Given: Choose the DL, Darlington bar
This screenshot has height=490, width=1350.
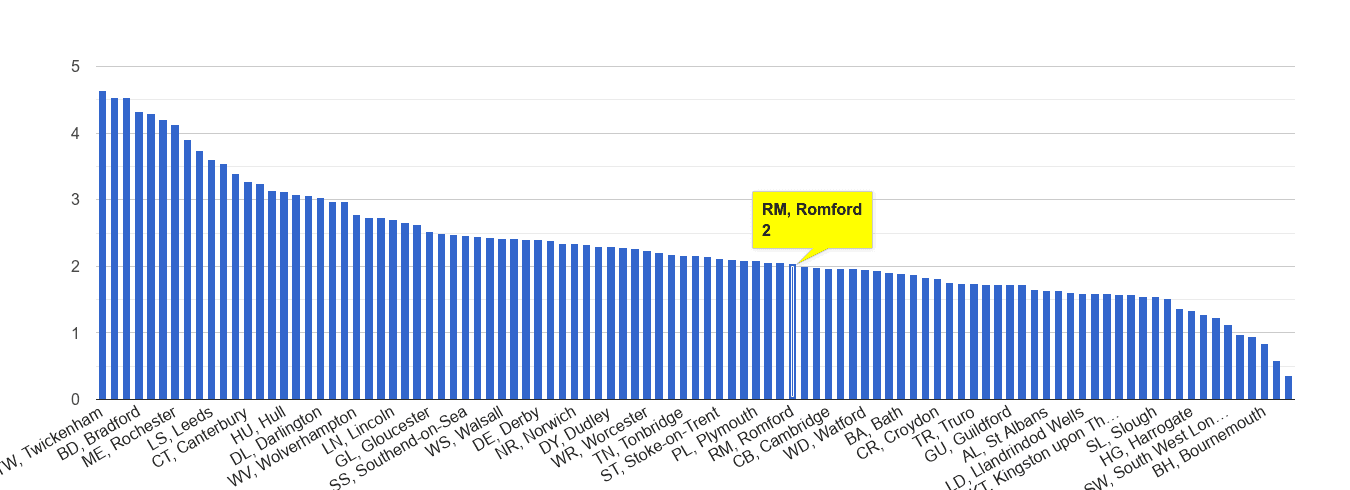Looking at the screenshot, I should click(x=320, y=299).
